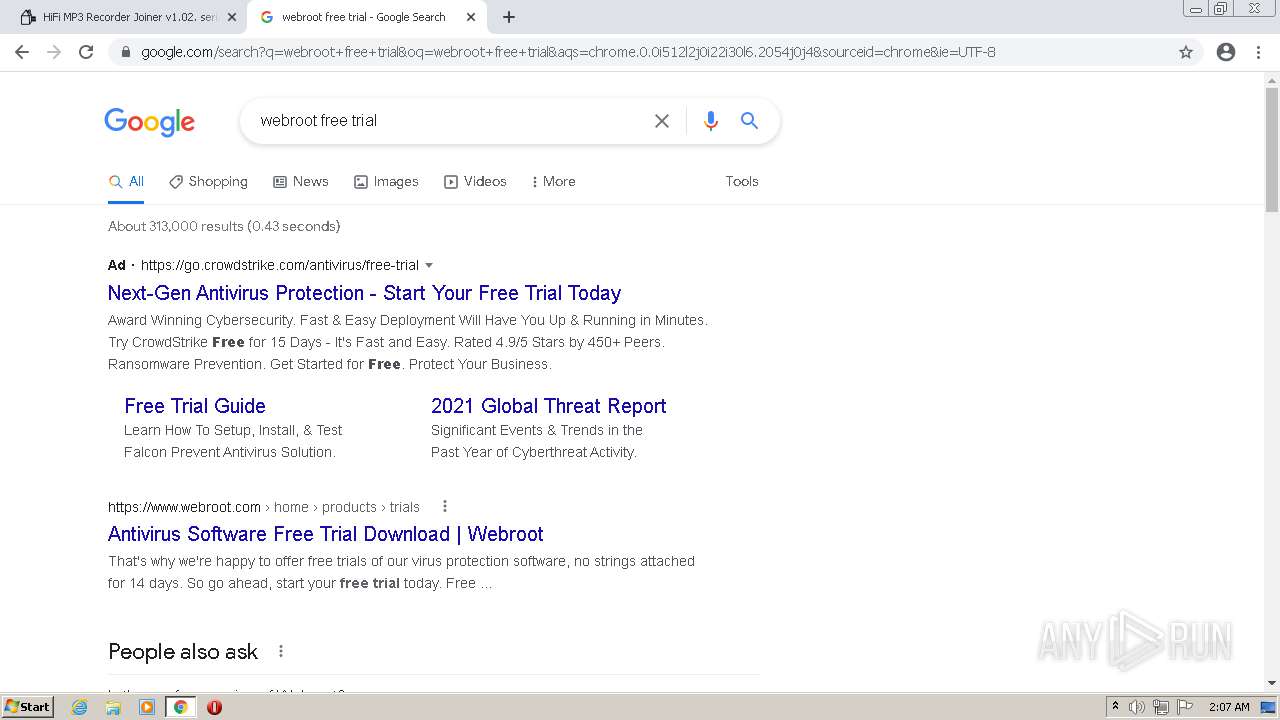The image size is (1280, 720).
Task: Click the Google logo
Action: [x=150, y=122]
